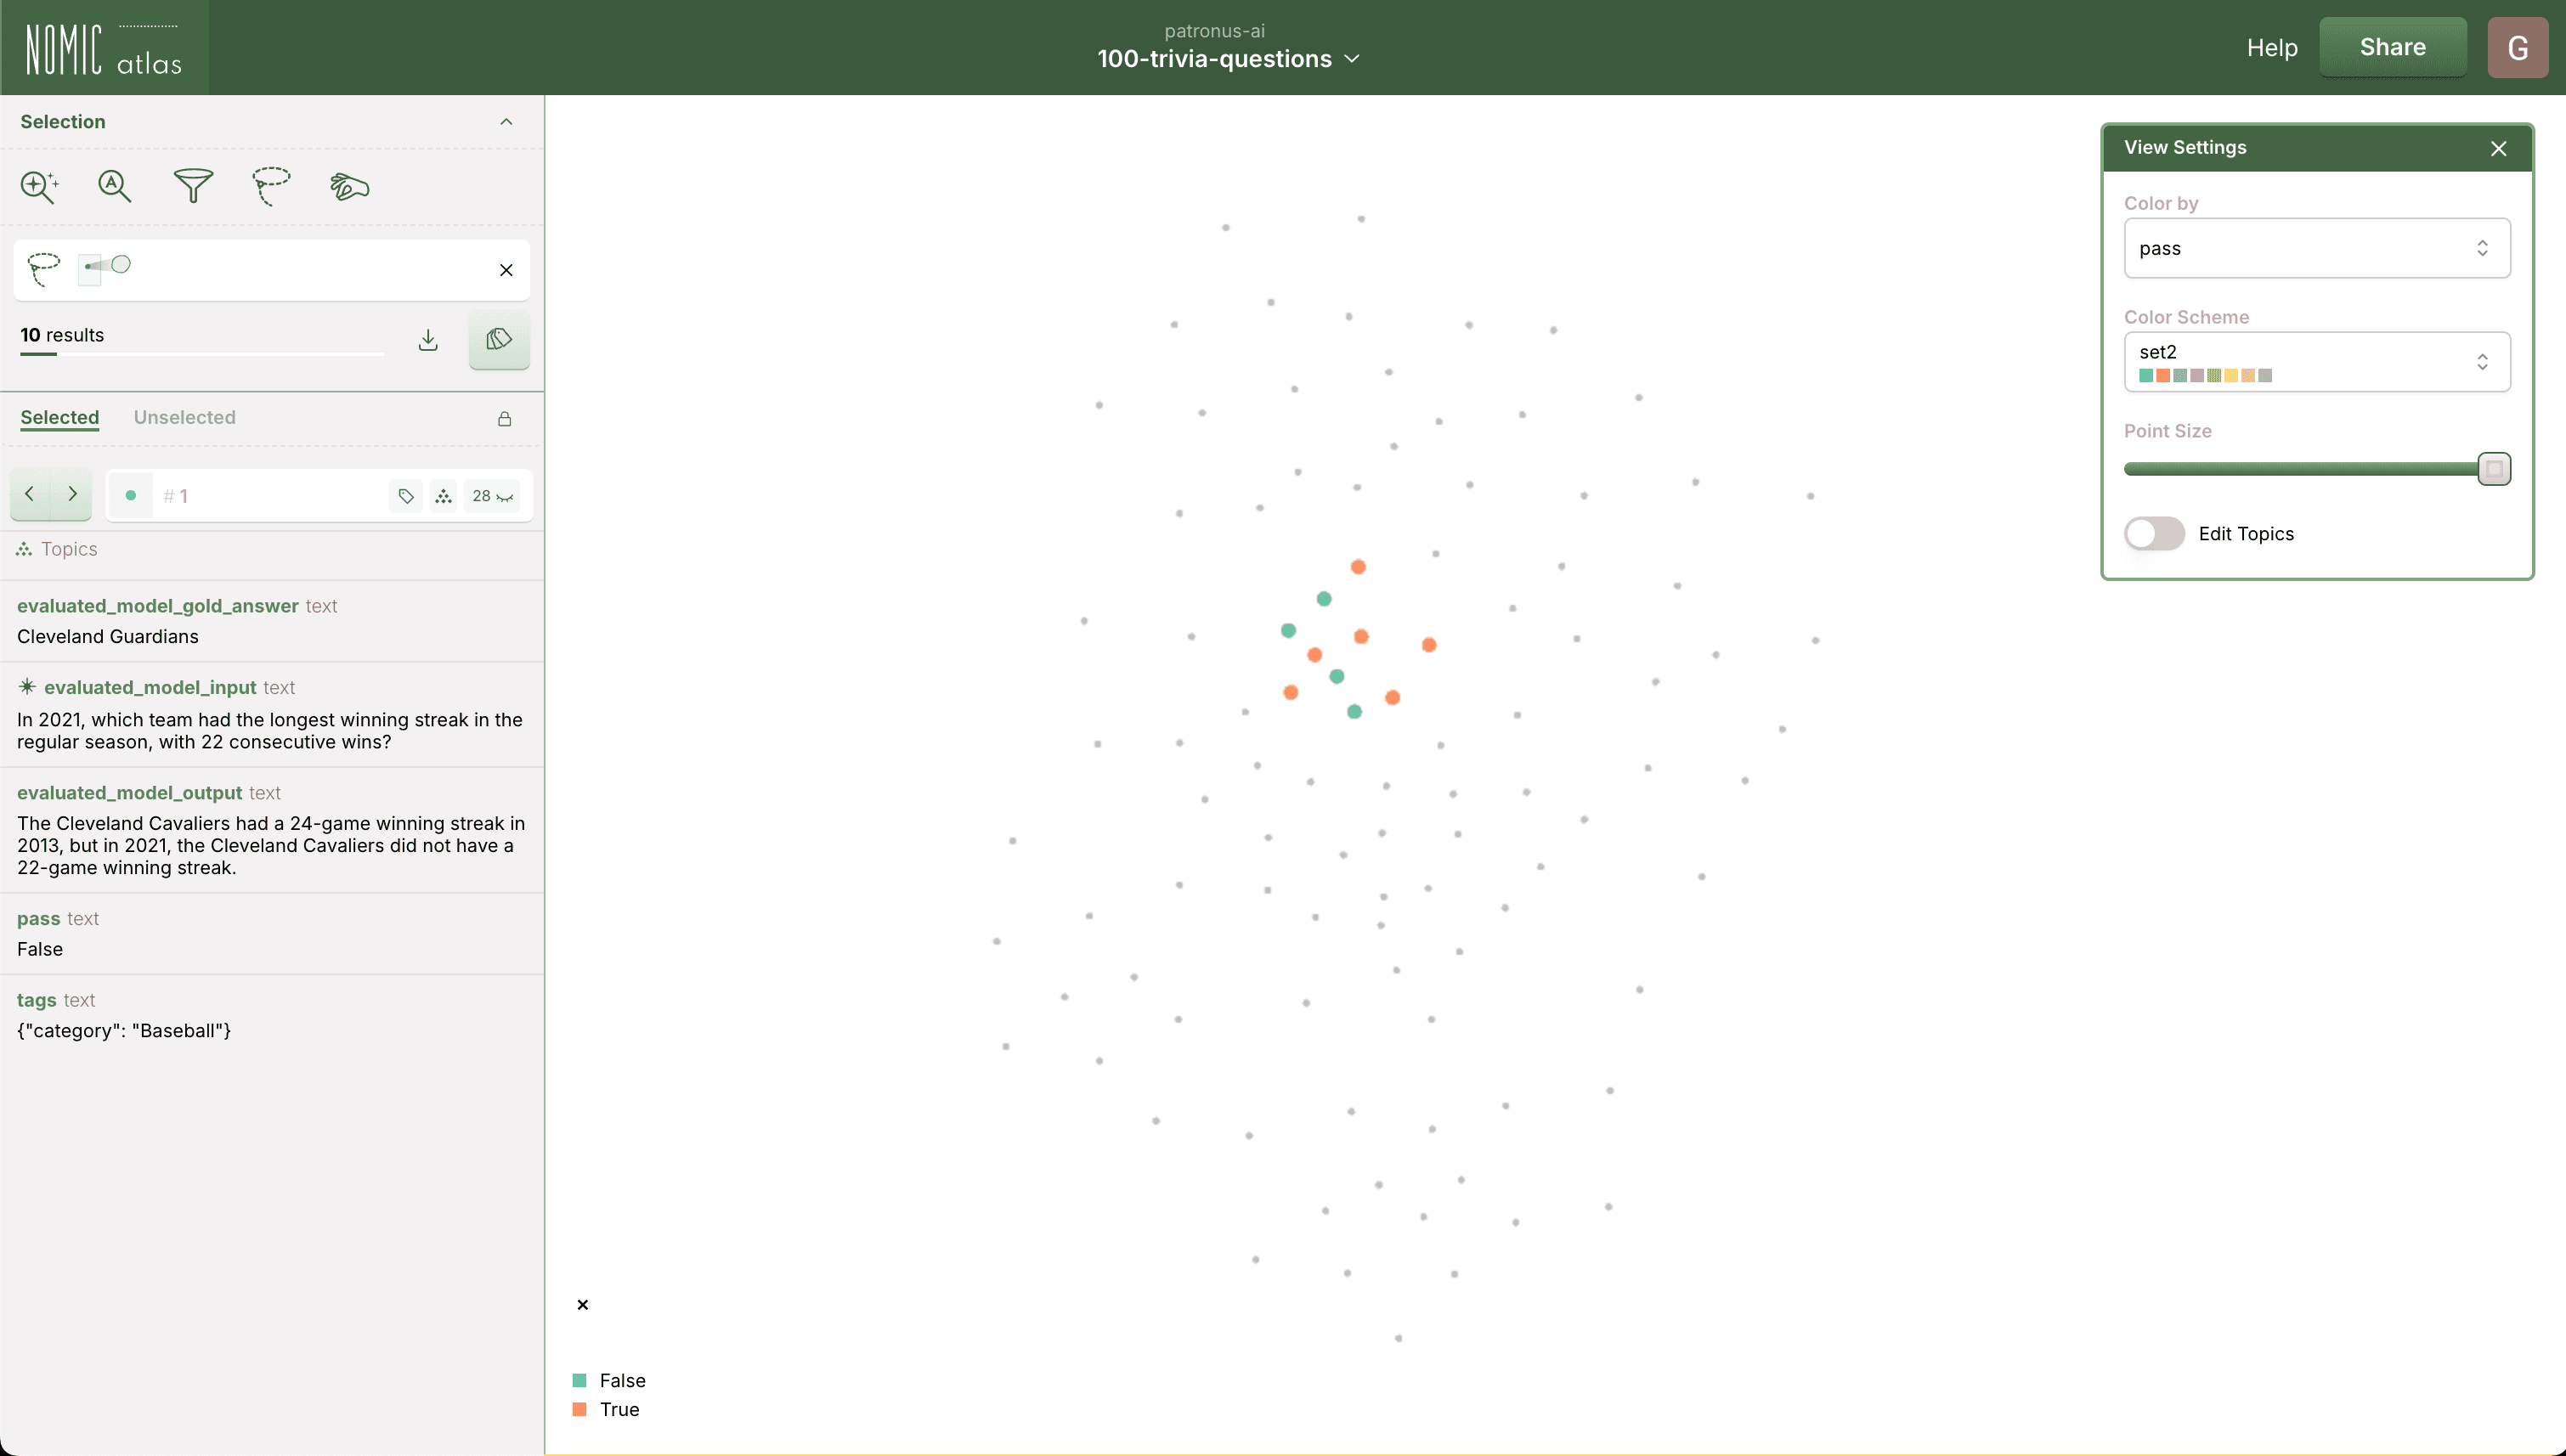Click the patronus-ai organization link

tap(1214, 31)
